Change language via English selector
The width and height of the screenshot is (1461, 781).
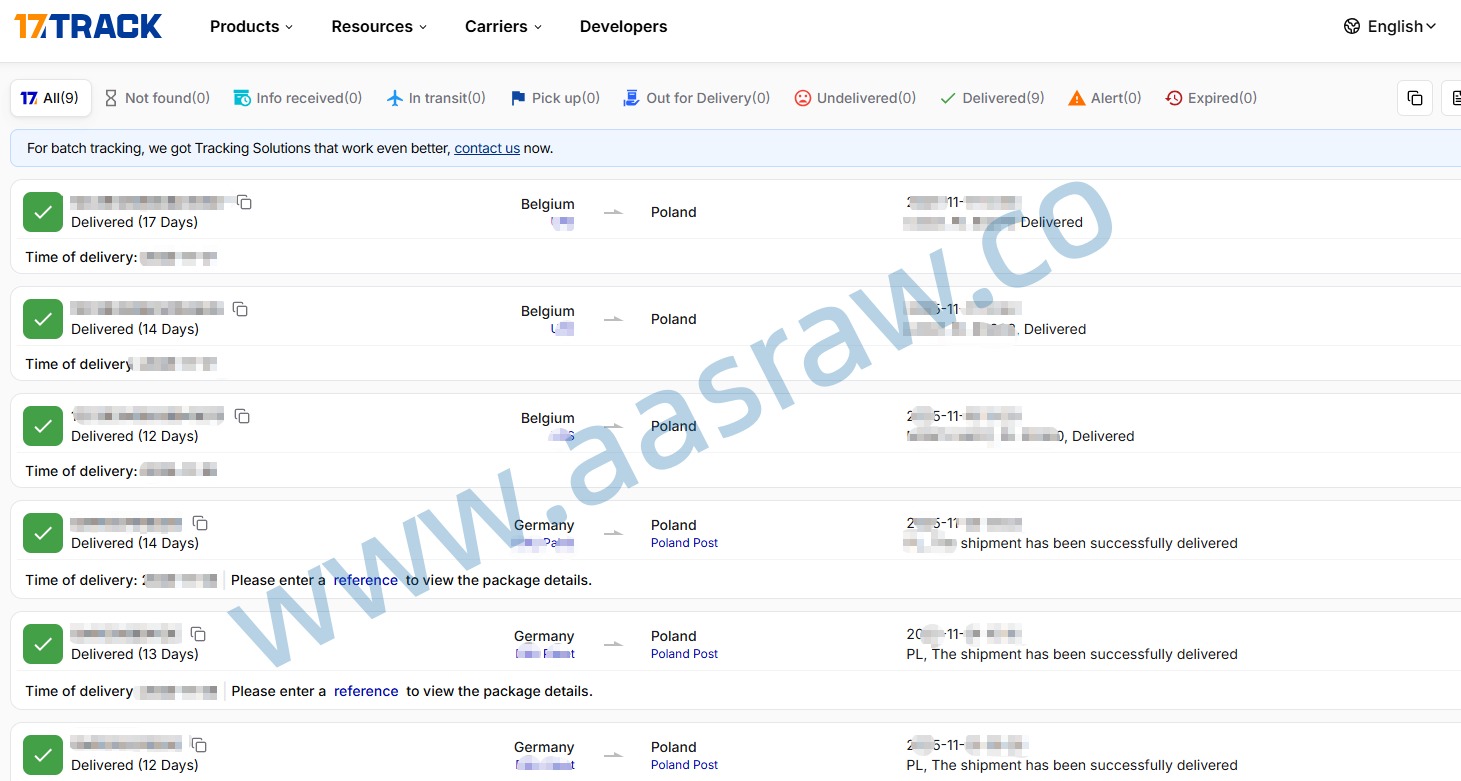(1390, 27)
